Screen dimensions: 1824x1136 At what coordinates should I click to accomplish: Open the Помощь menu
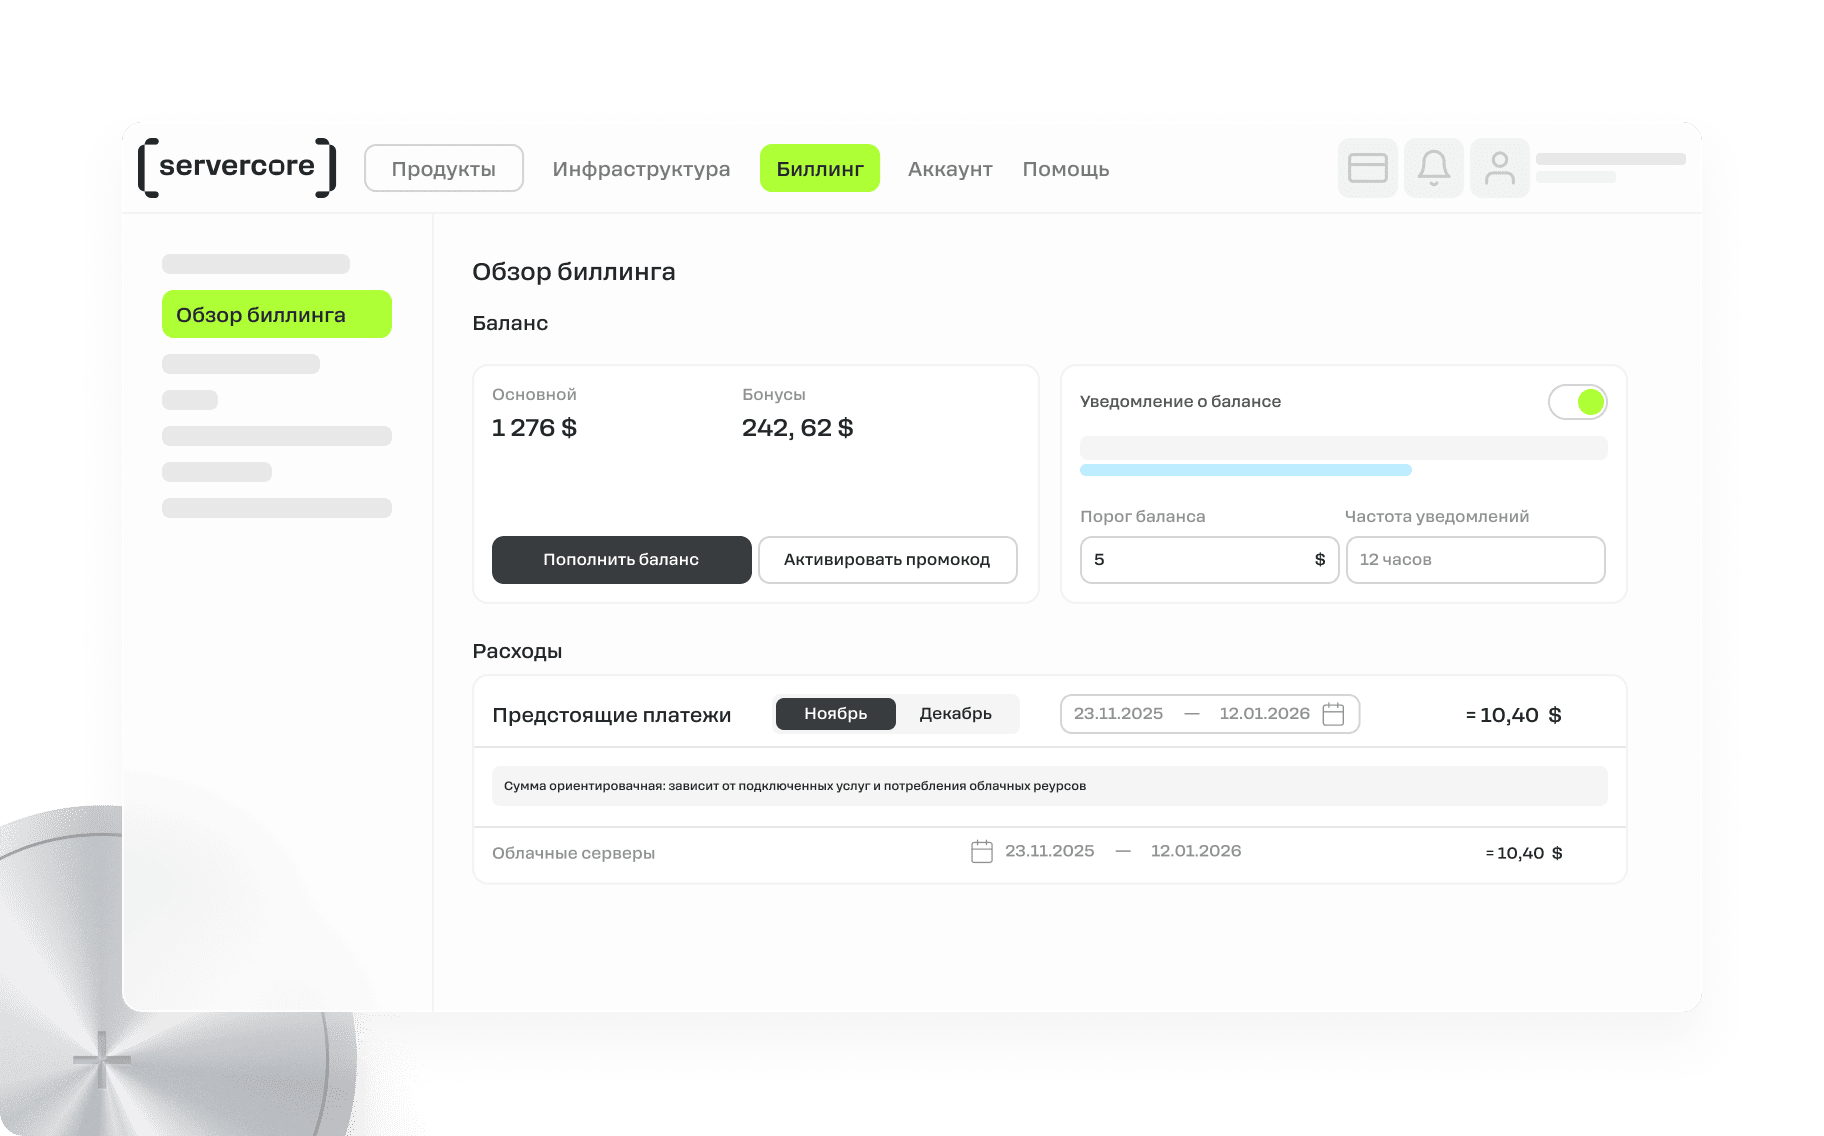tap(1066, 169)
